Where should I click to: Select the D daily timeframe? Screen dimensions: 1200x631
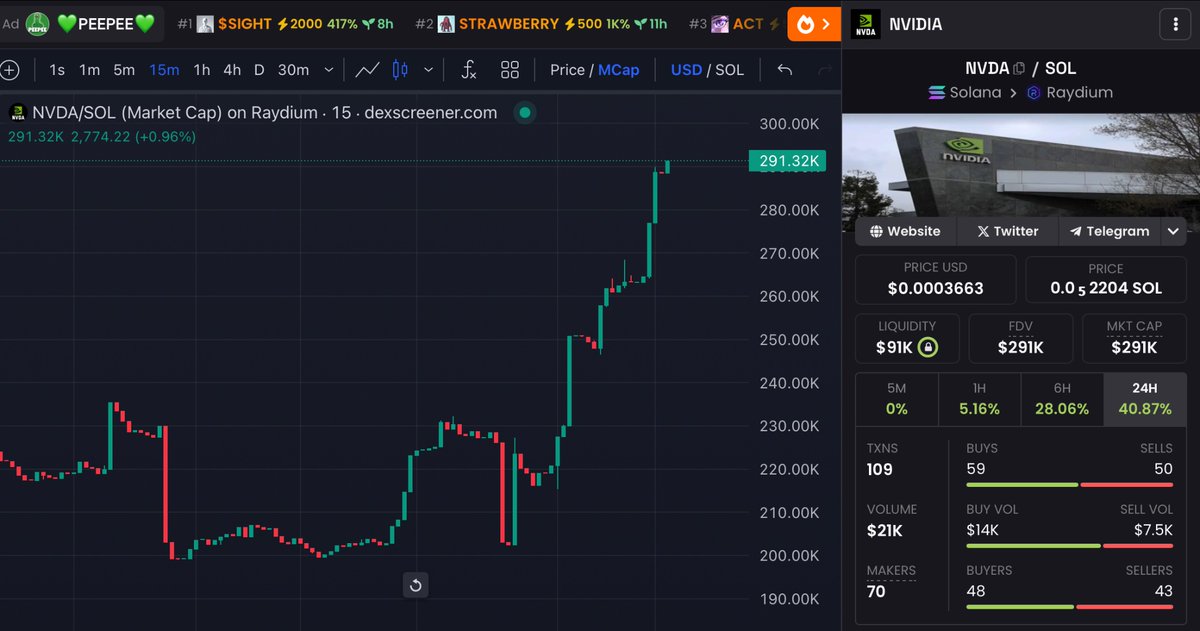click(259, 70)
